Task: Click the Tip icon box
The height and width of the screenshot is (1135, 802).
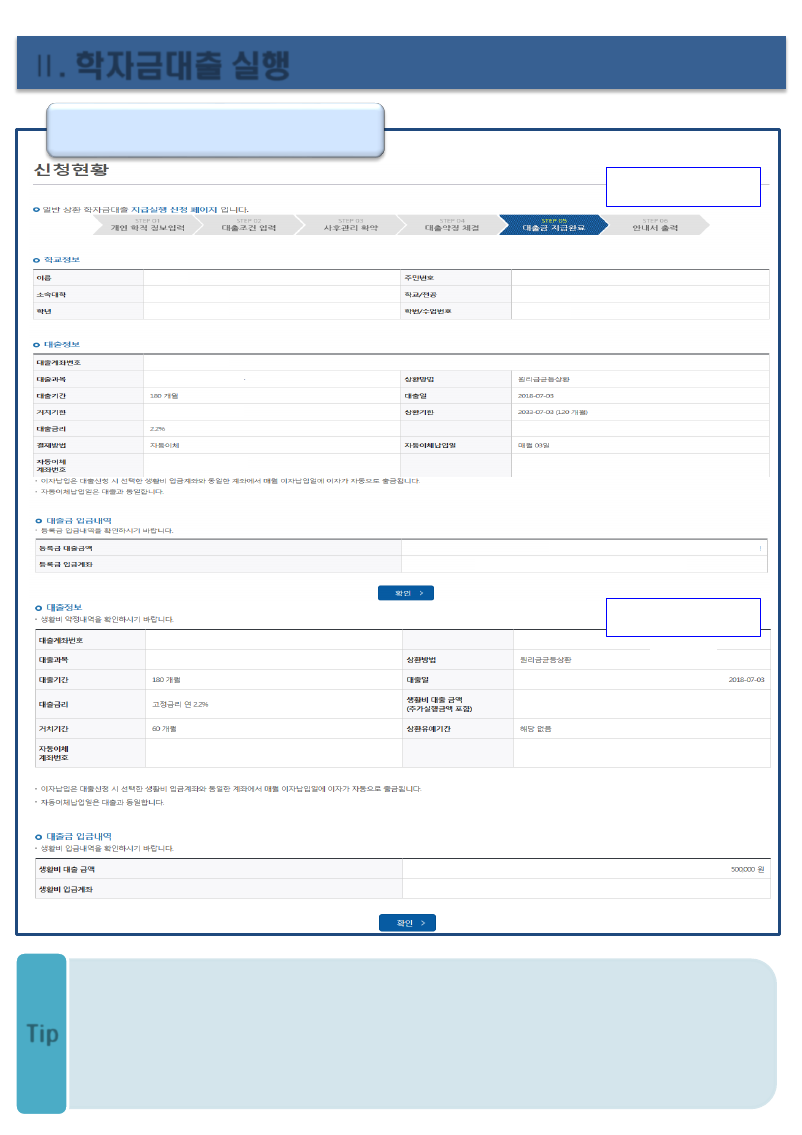Action: (x=42, y=1034)
